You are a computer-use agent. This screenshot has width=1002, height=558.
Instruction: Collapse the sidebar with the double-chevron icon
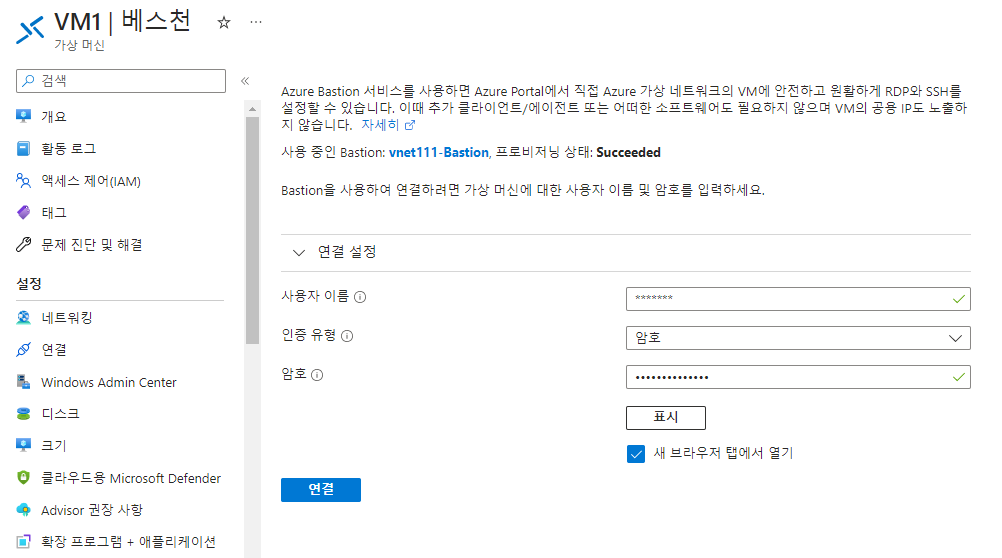tap(245, 81)
